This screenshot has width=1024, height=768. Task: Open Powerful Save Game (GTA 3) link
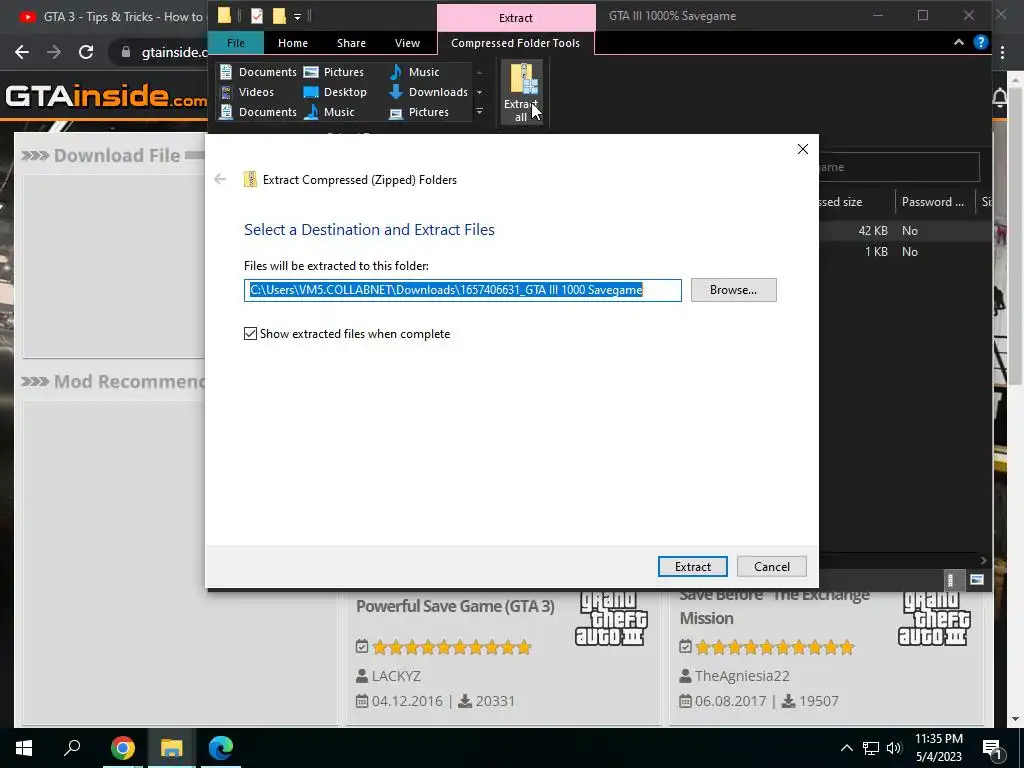click(x=455, y=606)
